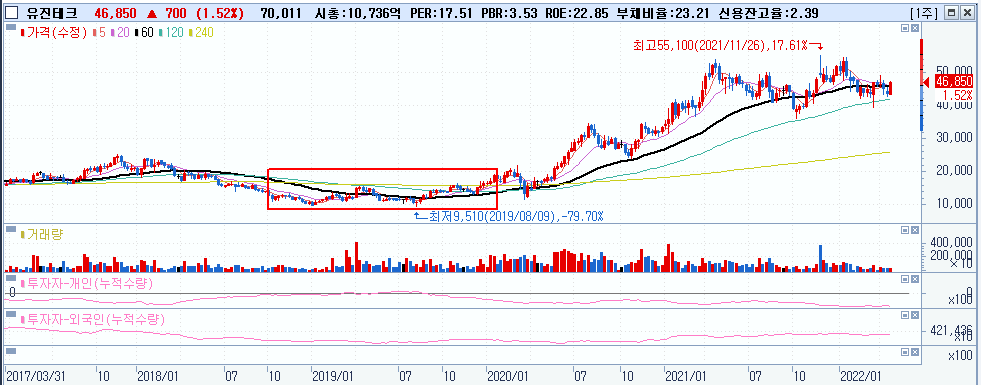Screen dimensions: 981x385
Task: Click the 2018/01 date axis label
Action: pos(159,376)
